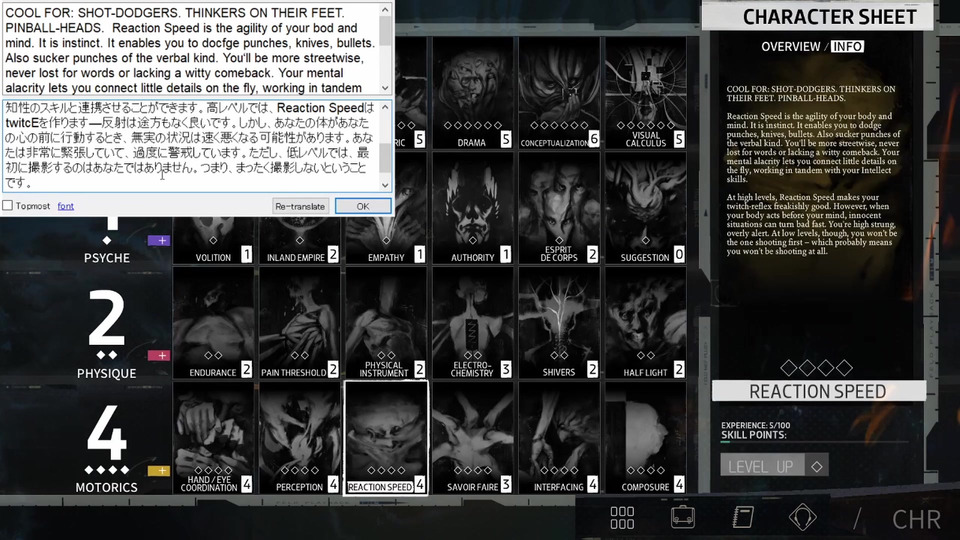Select the Drama skill card

[x=472, y=92]
